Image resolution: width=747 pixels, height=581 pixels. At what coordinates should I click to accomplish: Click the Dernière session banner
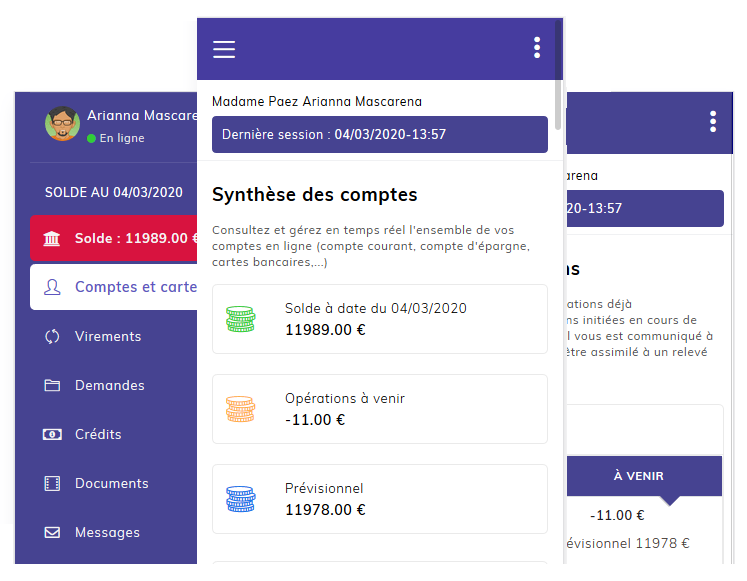(379, 134)
